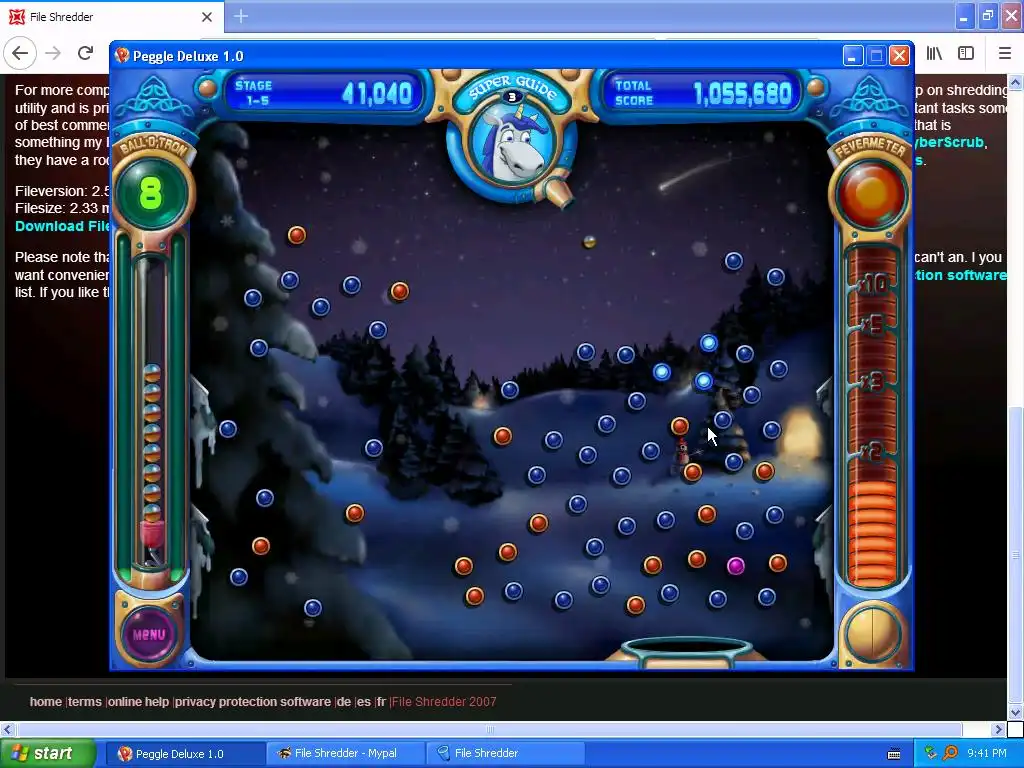Screen dimensions: 1024x768
Task: Click the ball launcher cannon under the unicorn
Action: coord(556,191)
